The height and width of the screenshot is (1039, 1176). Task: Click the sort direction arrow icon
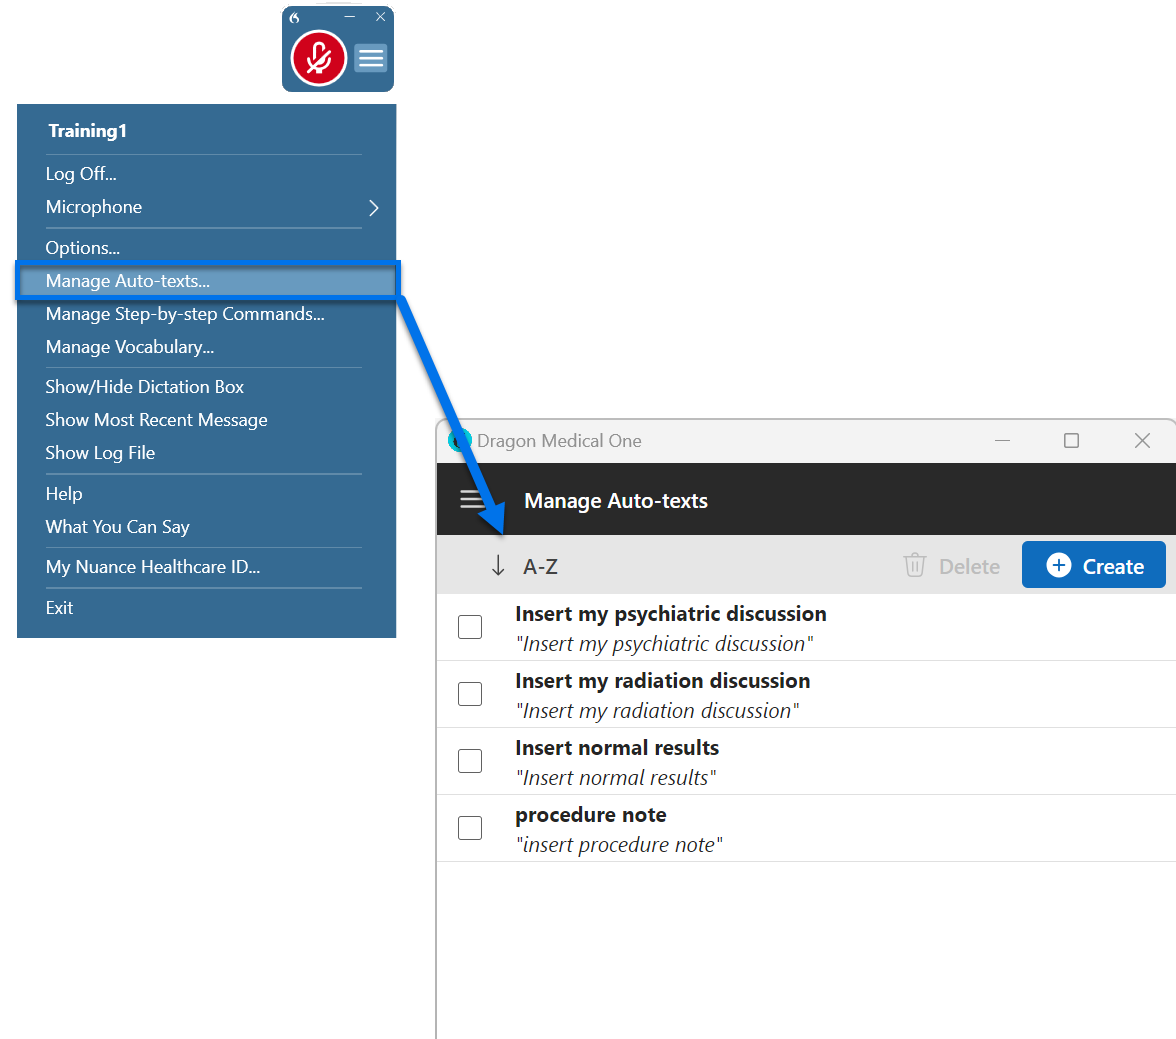[x=497, y=565]
